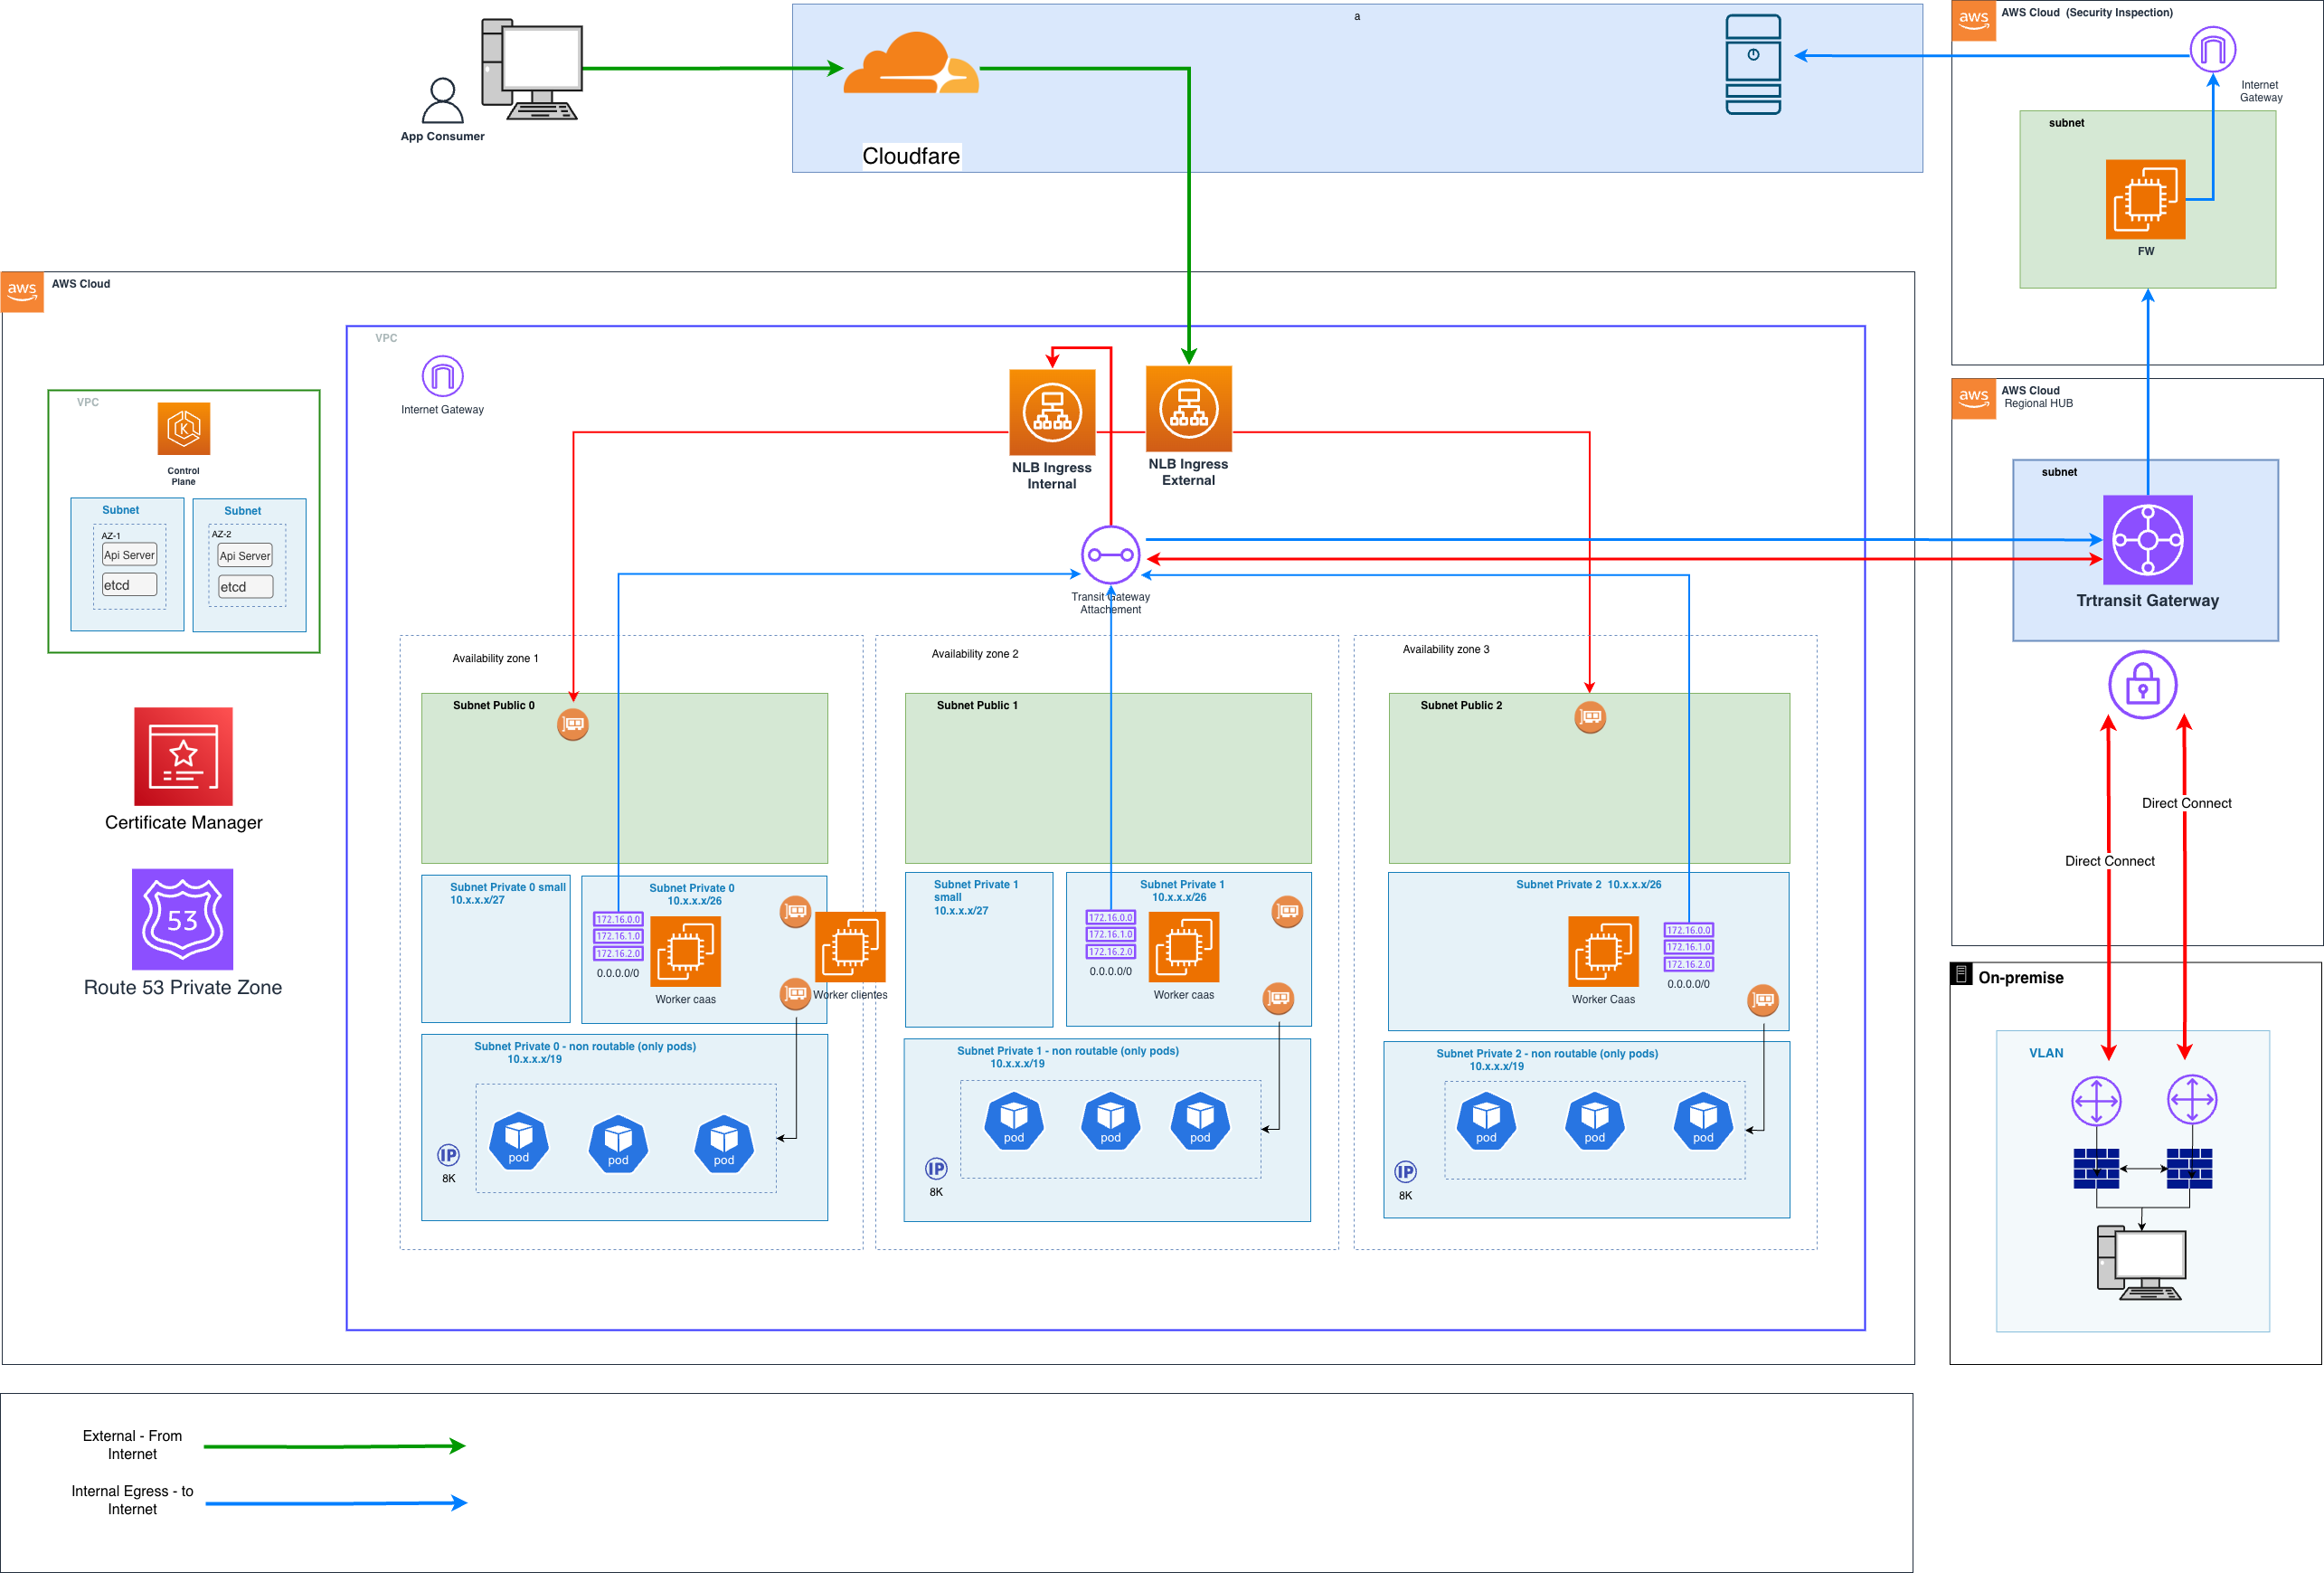Screen dimensions: 2324x1573
Task: Click the On-premise desktop computer icon
Action: (x=2141, y=1263)
